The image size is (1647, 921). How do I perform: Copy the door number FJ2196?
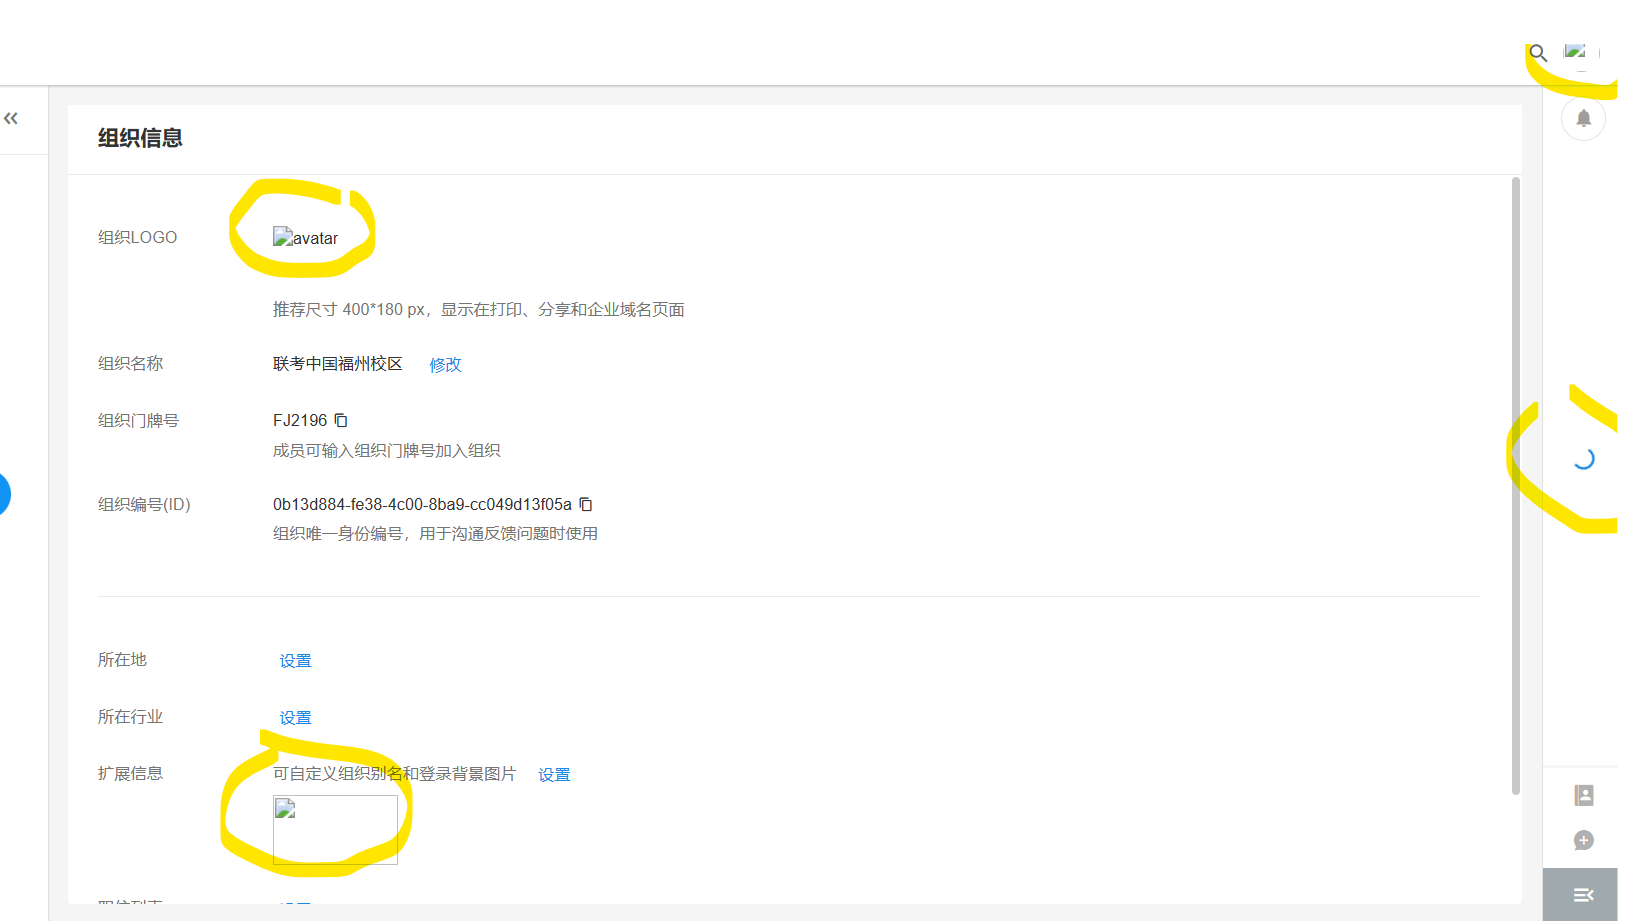click(341, 420)
